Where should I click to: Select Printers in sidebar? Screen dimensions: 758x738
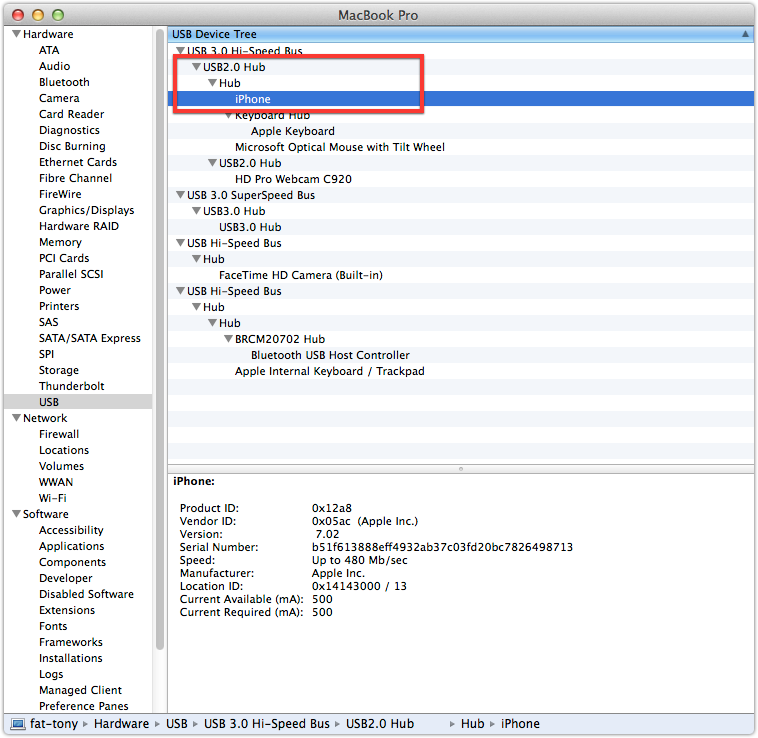[59, 306]
